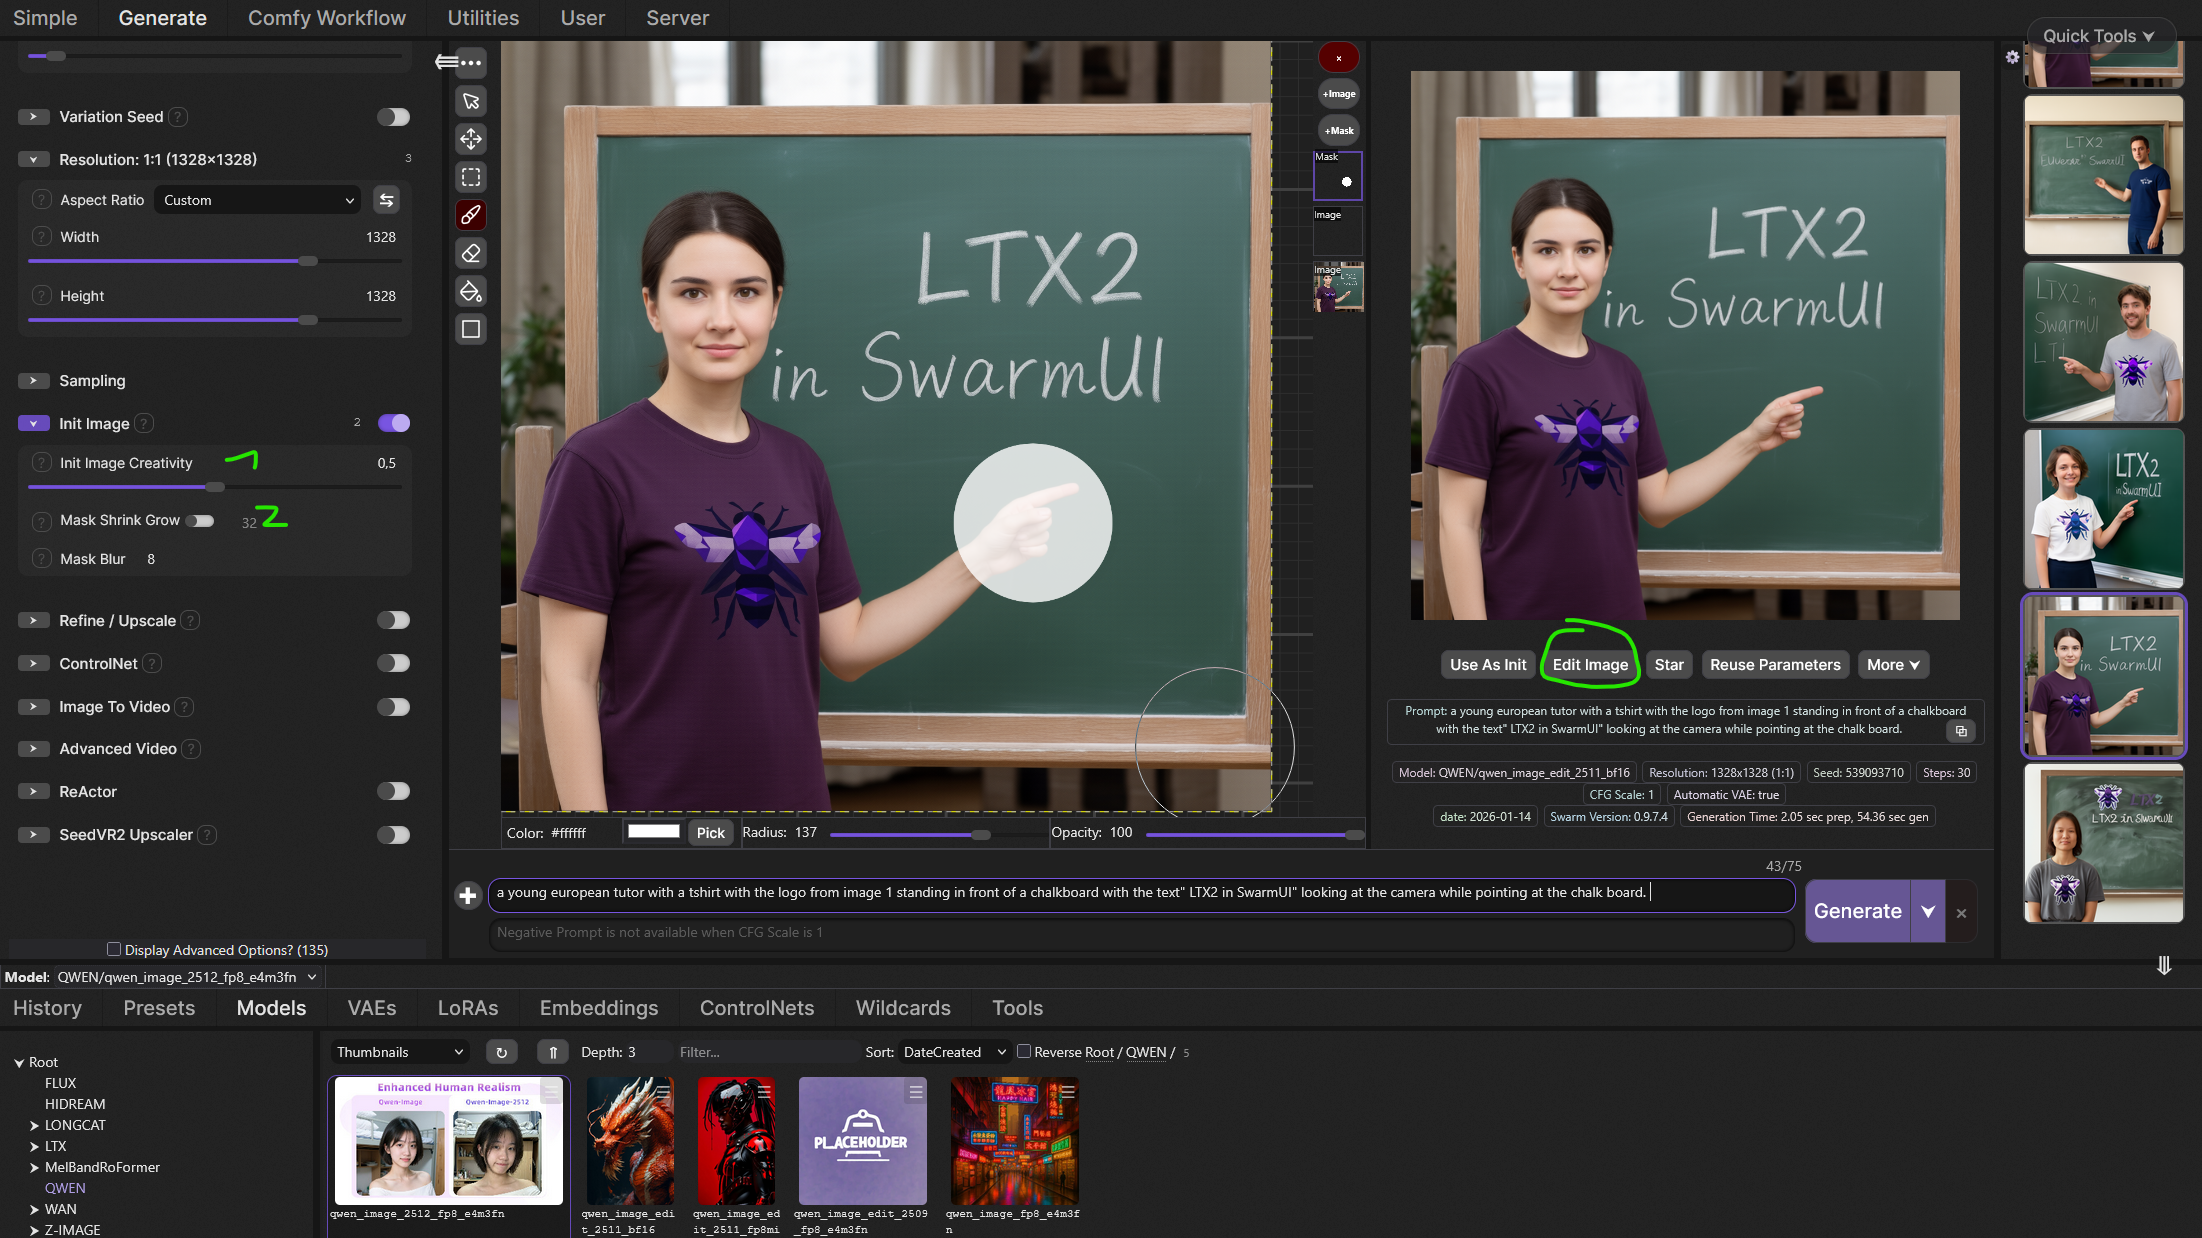This screenshot has height=1238, width=2202.
Task: Select the move tool with four arrows
Action: [x=471, y=139]
